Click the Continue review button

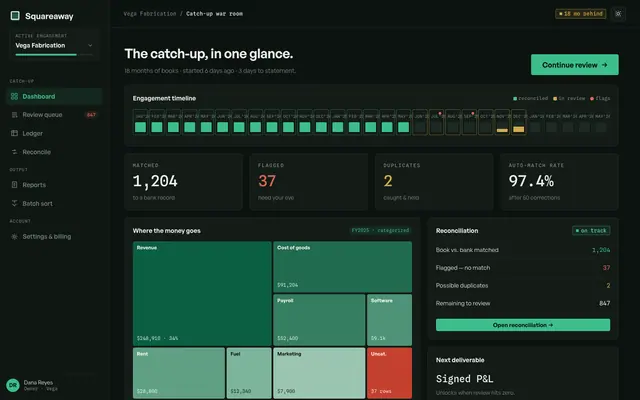(574, 64)
